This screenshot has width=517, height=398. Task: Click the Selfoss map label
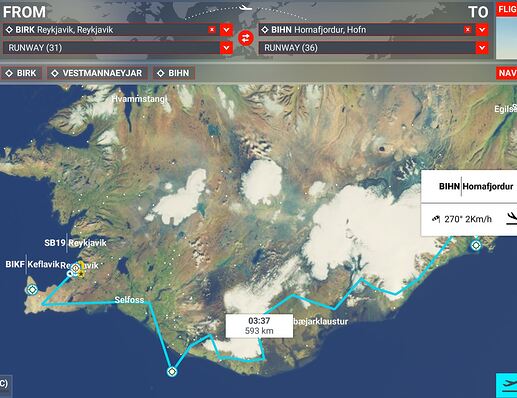129,300
